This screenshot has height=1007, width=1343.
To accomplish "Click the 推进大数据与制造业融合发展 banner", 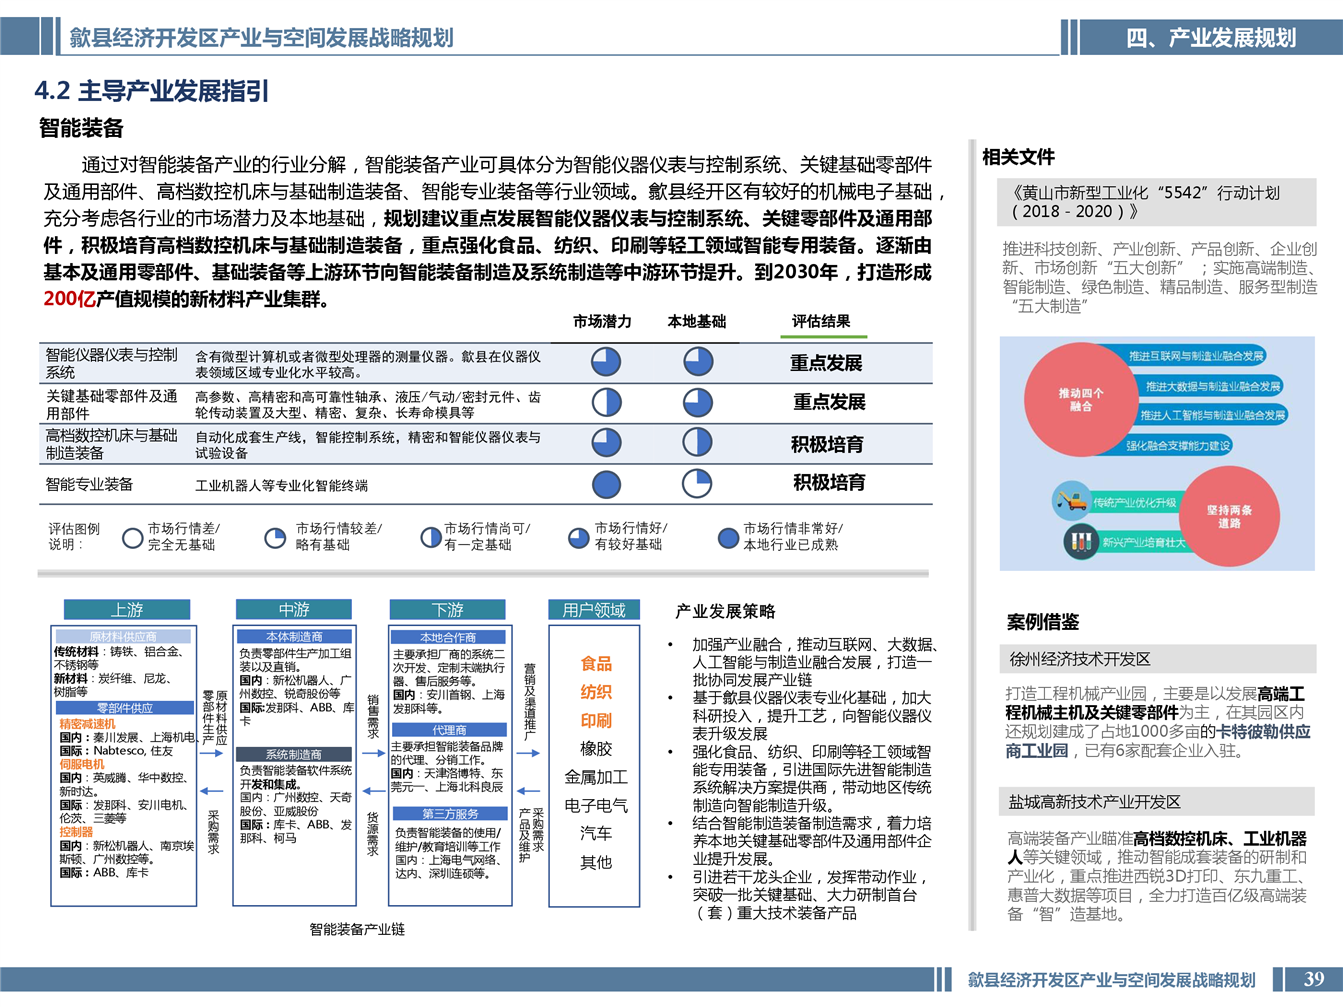I will click(1212, 386).
